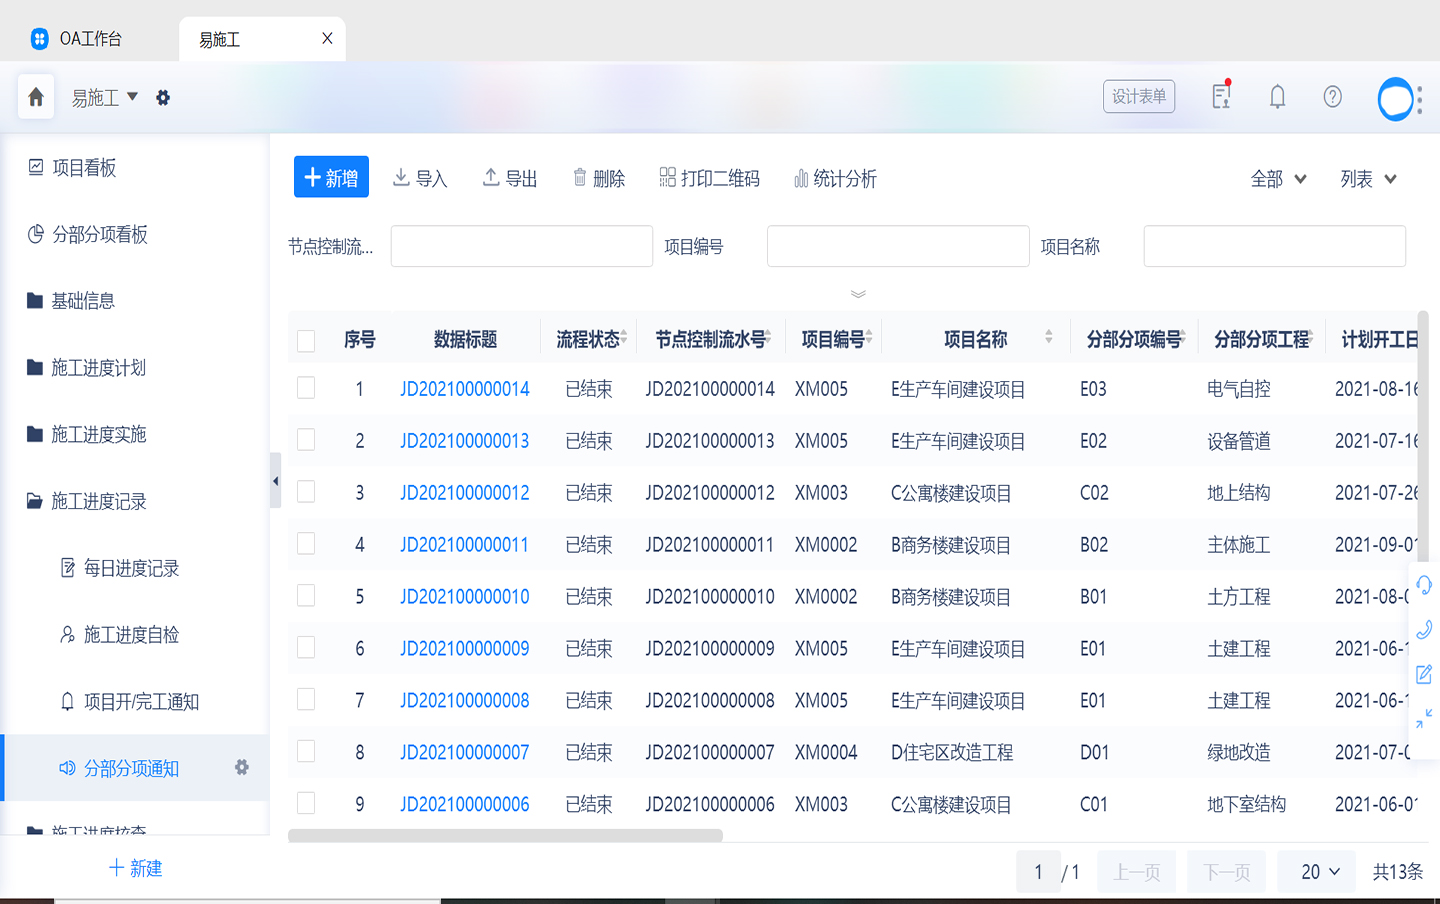Click the 新增 button
1440x904 pixels.
(x=331, y=177)
